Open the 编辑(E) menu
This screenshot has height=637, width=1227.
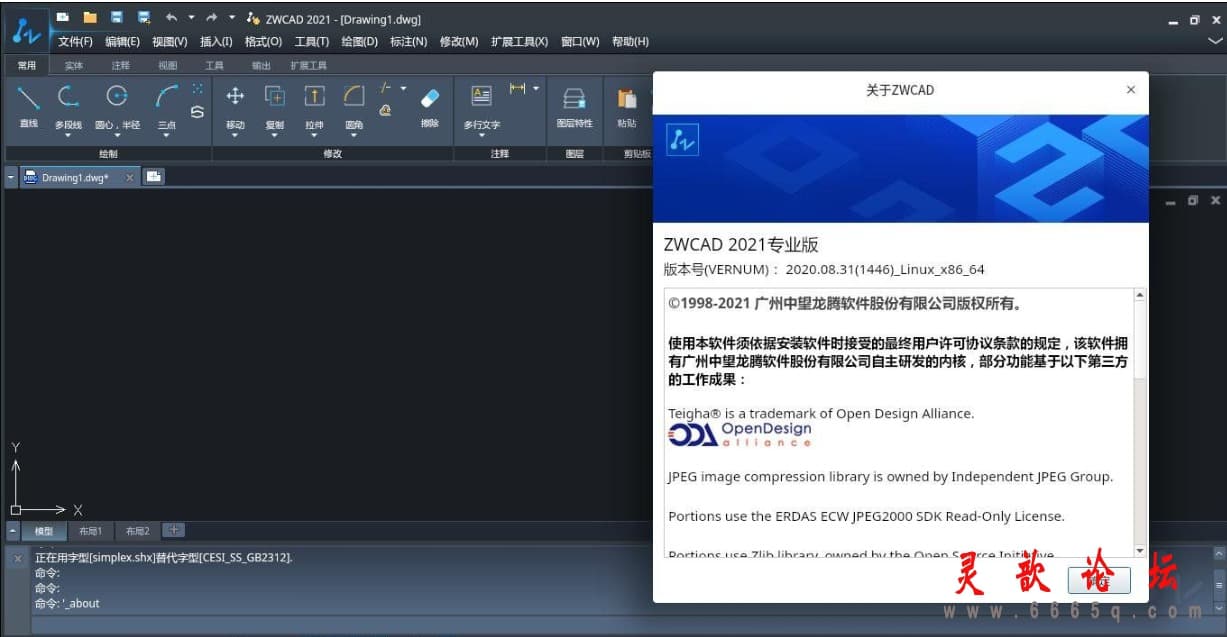point(122,42)
